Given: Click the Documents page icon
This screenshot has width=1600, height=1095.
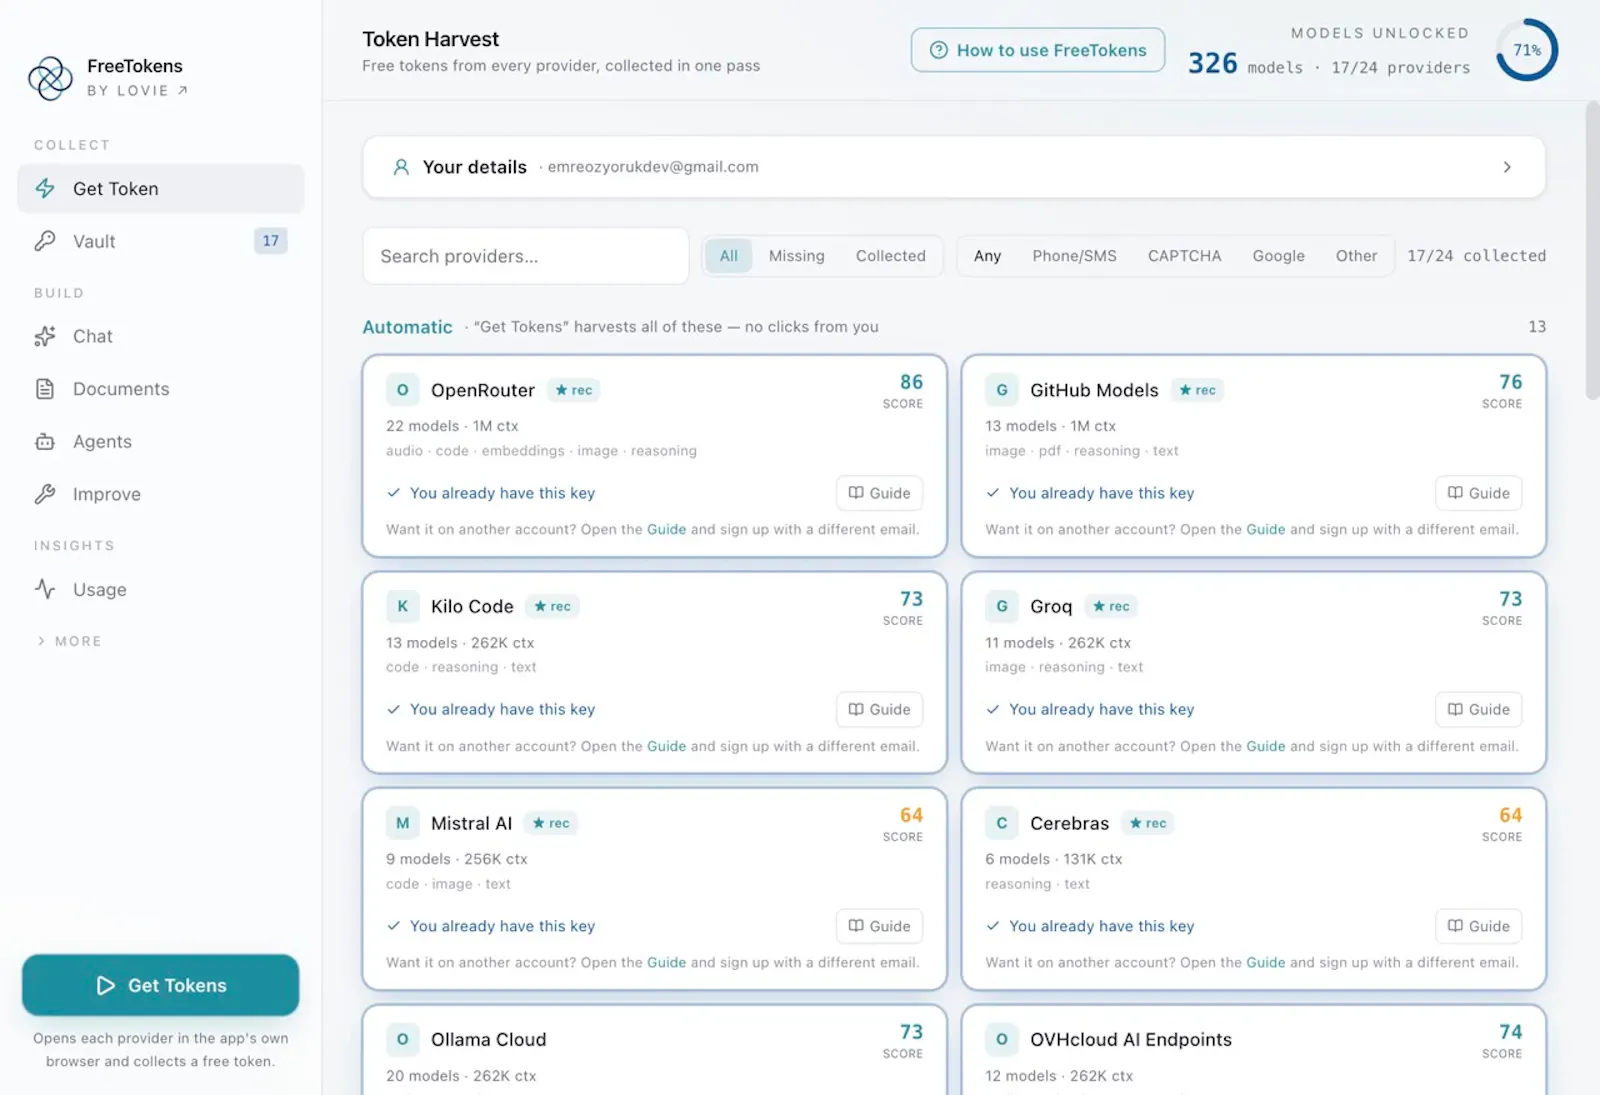Looking at the screenshot, I should click(x=45, y=389).
